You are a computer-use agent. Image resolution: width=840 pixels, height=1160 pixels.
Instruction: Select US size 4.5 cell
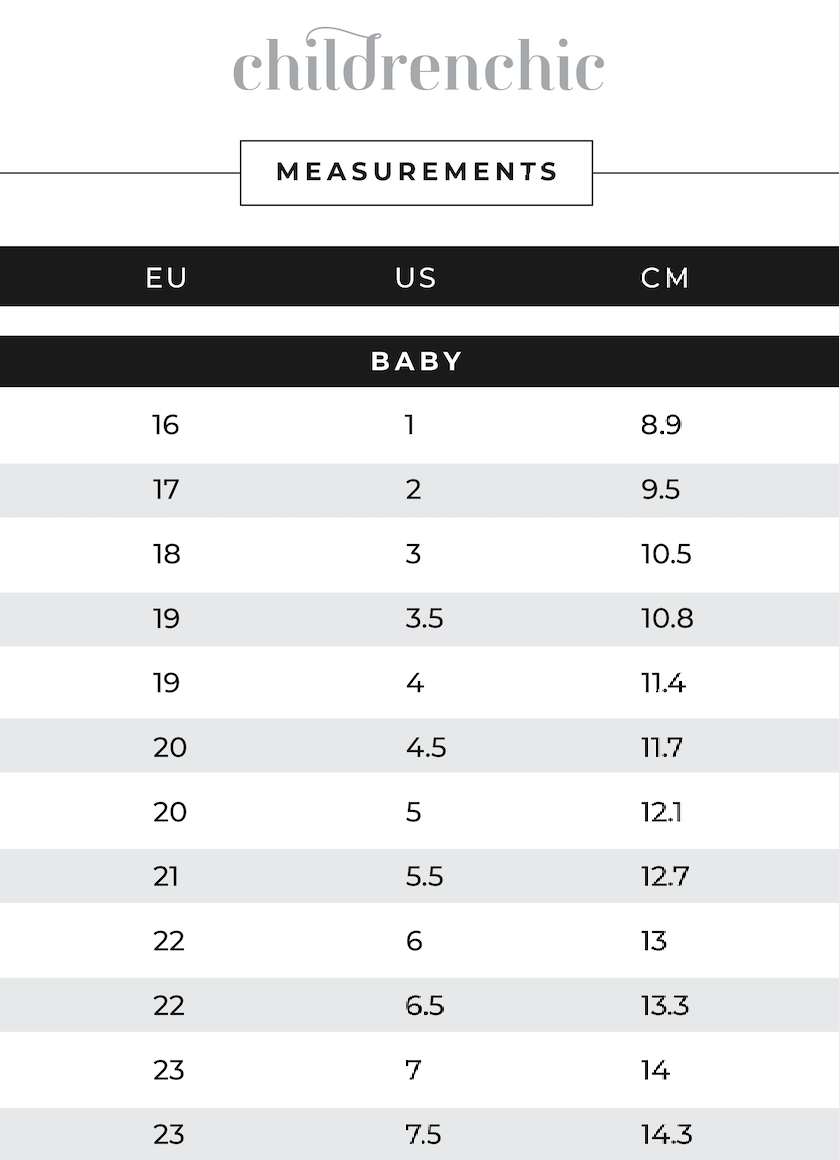(x=426, y=747)
